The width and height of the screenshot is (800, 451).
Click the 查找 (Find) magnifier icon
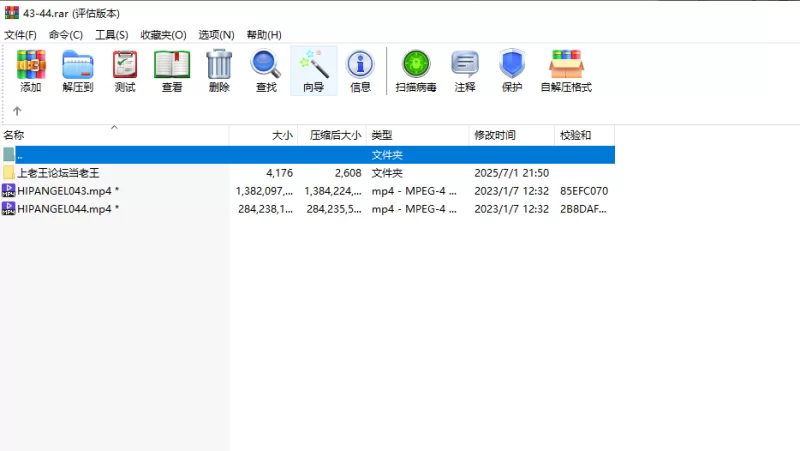coord(266,64)
